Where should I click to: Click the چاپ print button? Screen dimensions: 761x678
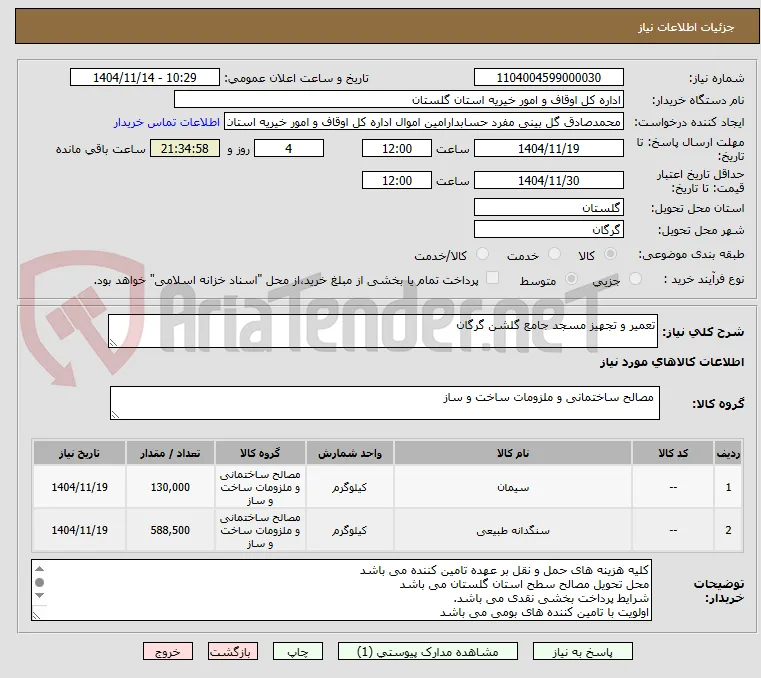298,651
